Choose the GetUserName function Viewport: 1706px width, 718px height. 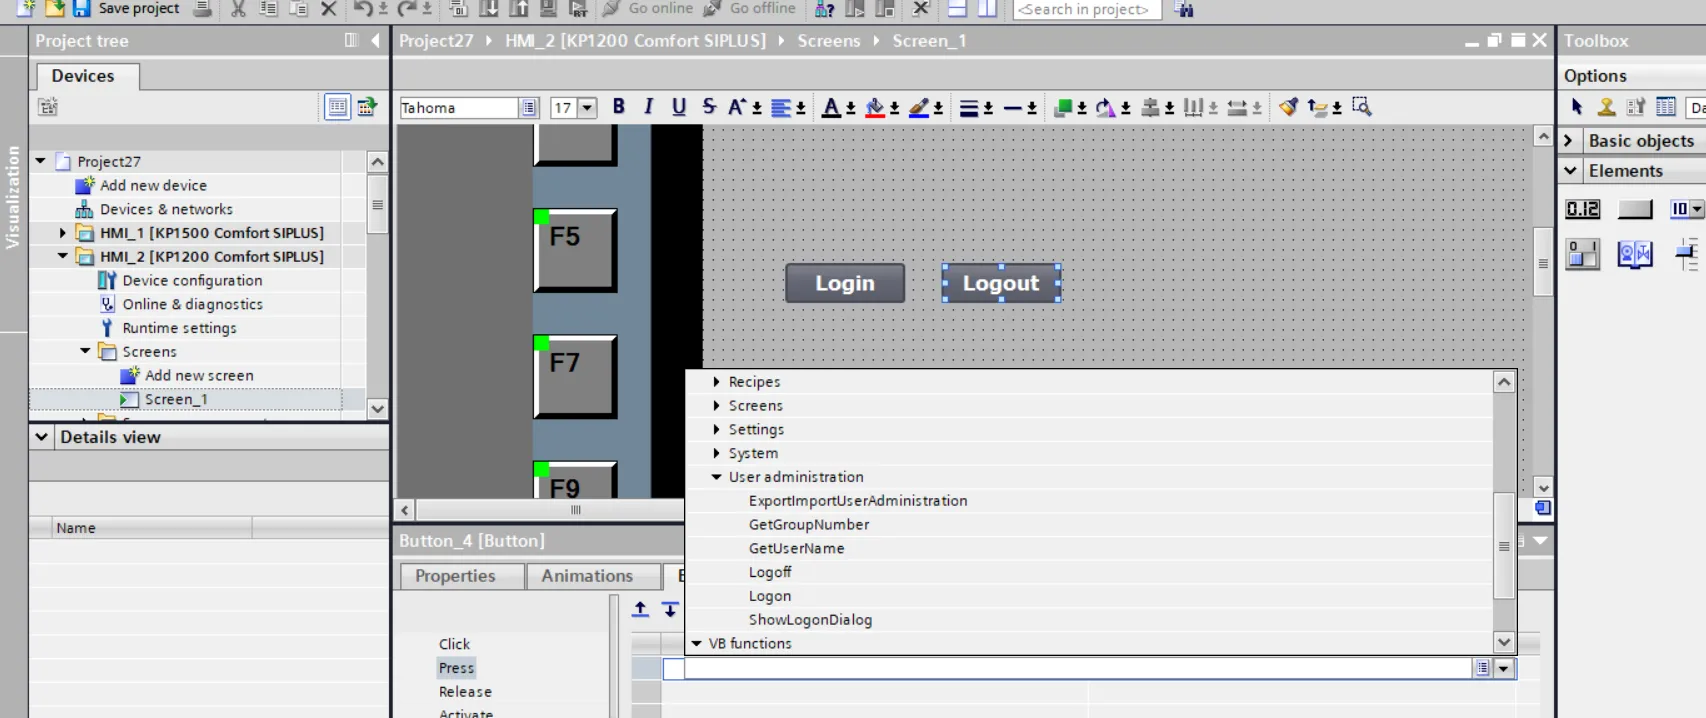pyautogui.click(x=796, y=548)
